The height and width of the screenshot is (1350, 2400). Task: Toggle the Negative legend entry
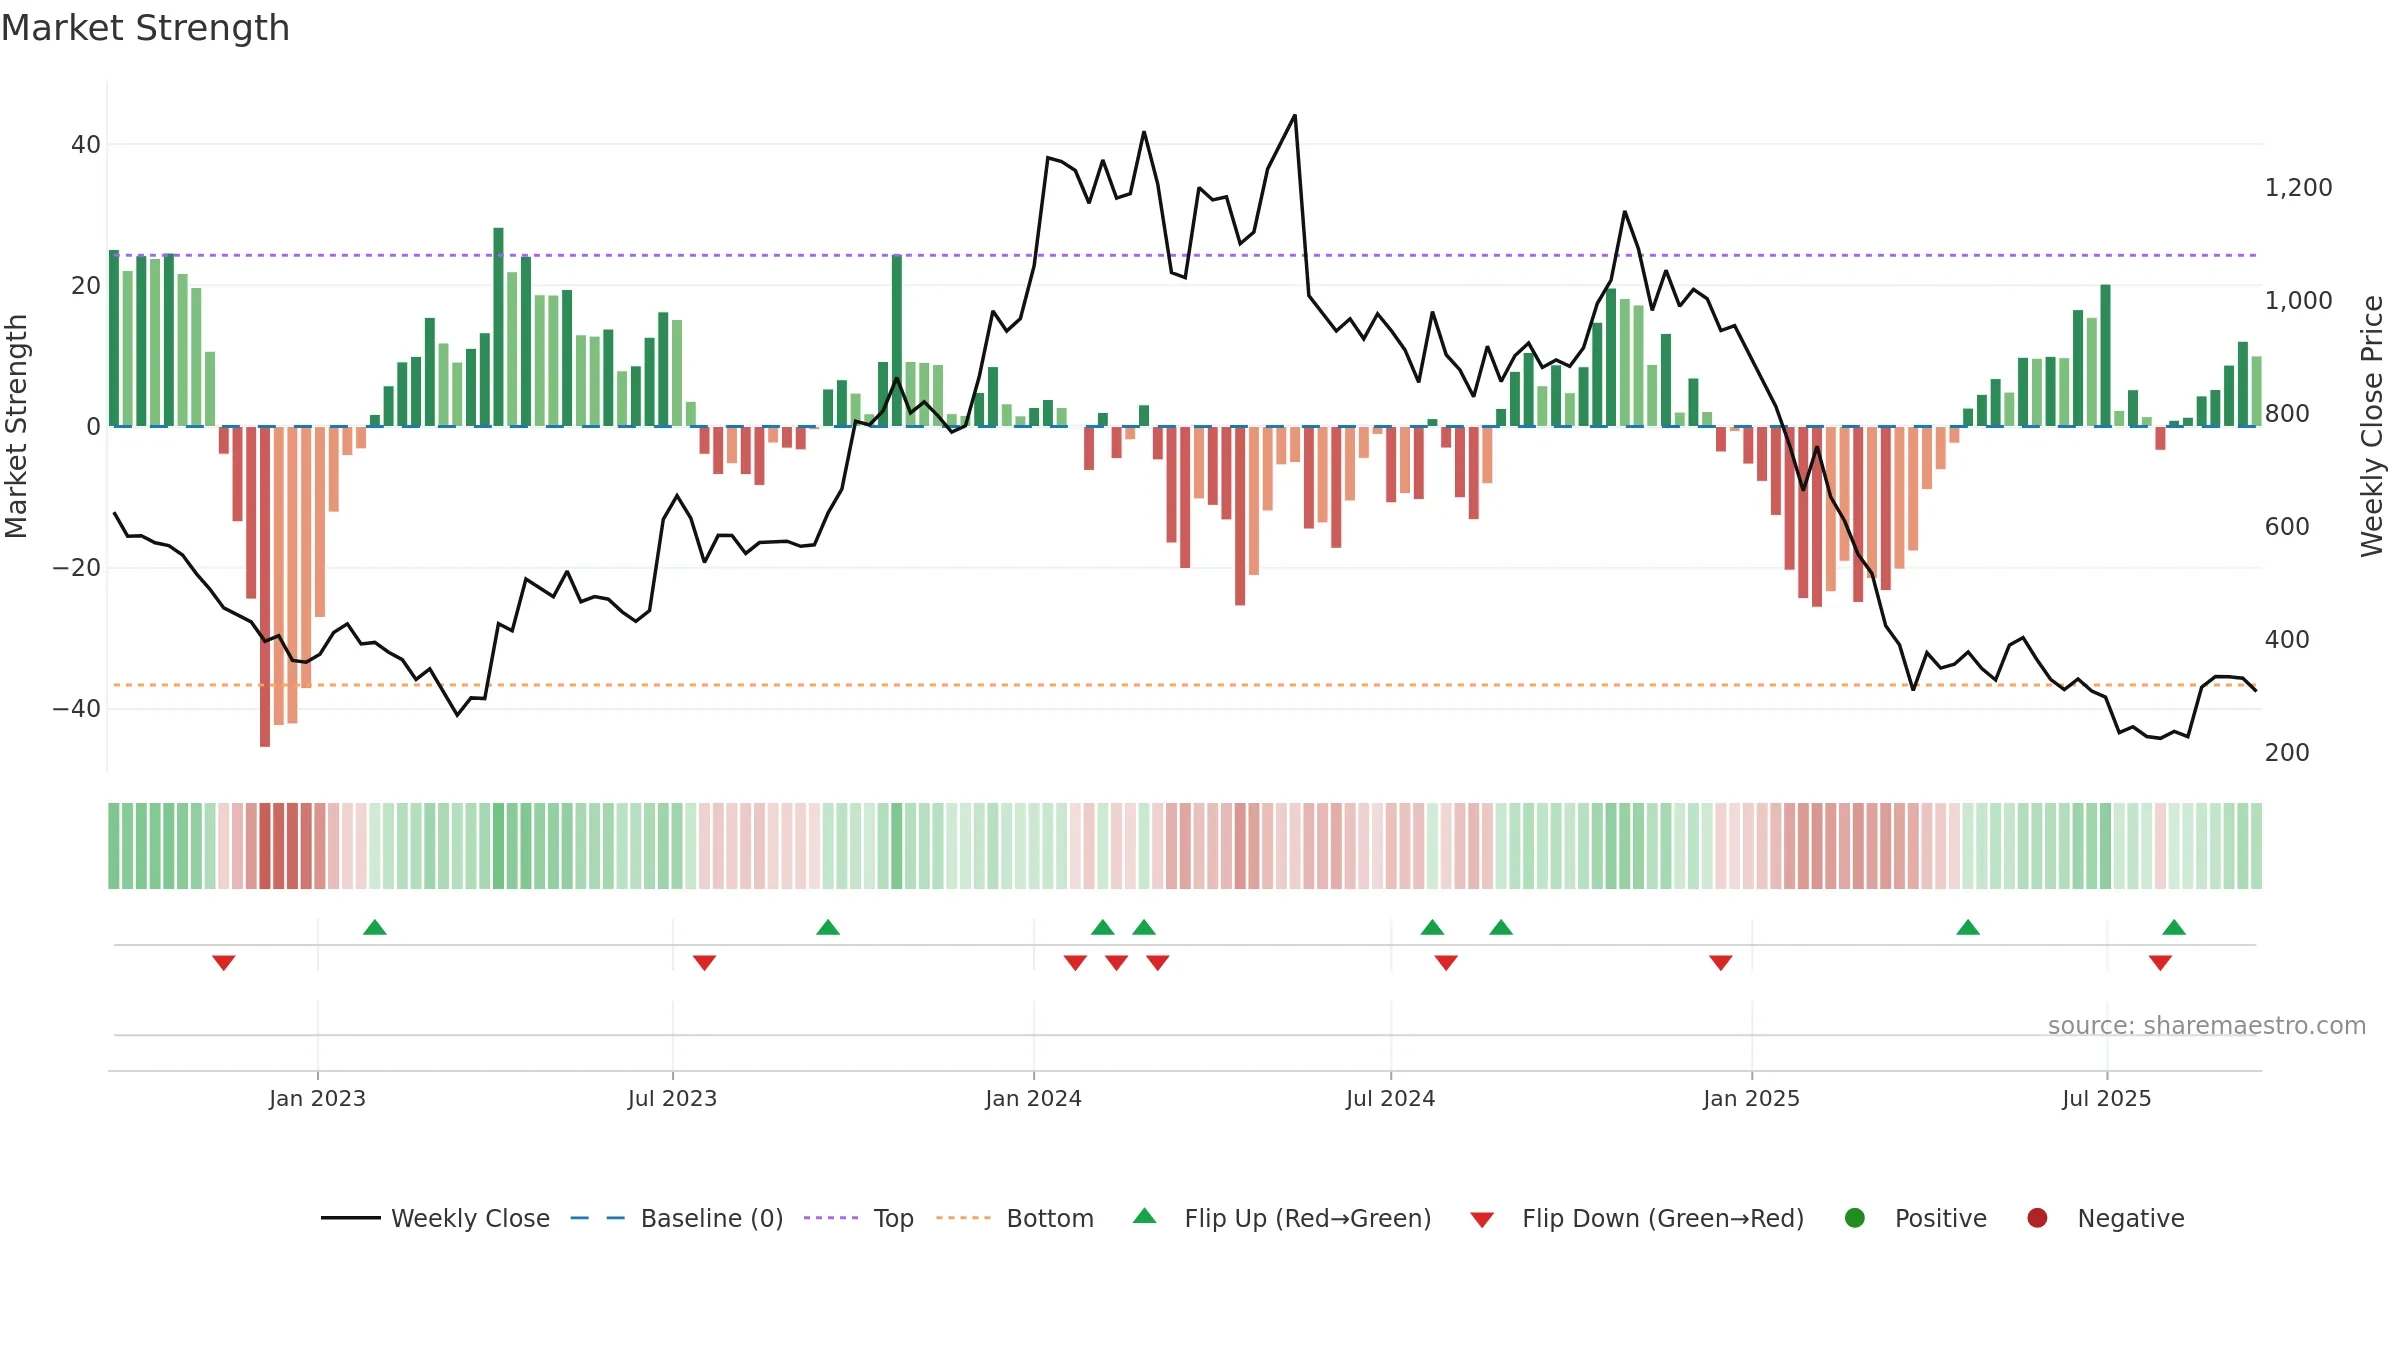pos(2105,1218)
